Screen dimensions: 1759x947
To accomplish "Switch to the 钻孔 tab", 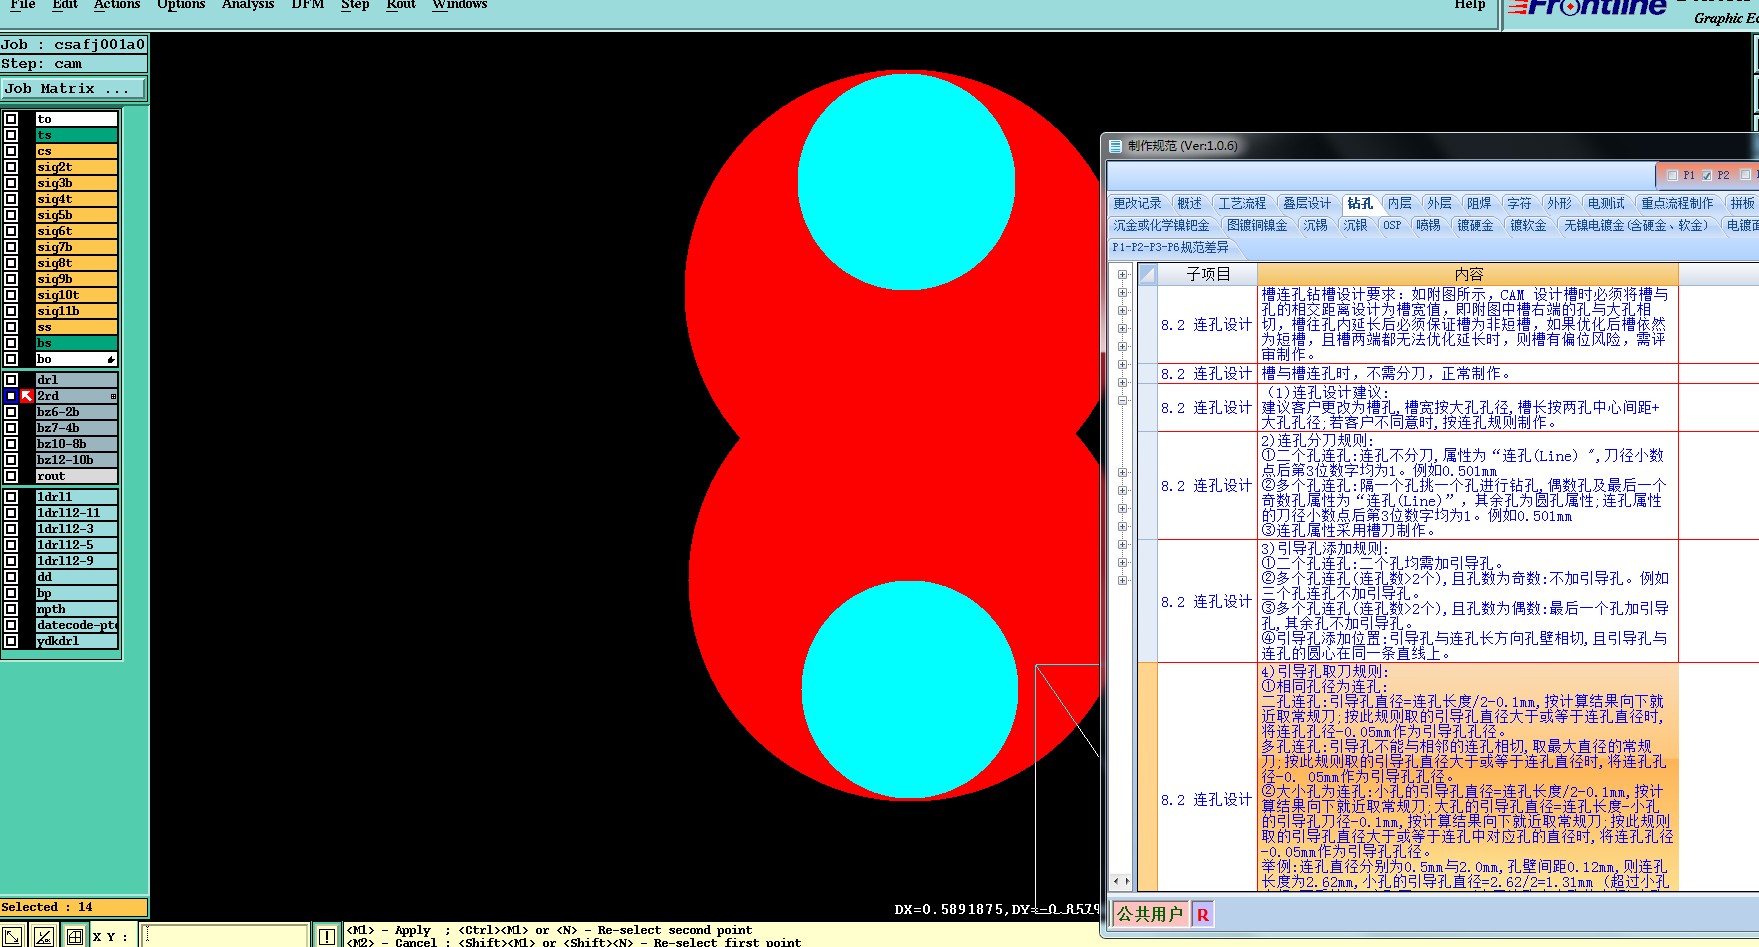I will [x=1360, y=203].
